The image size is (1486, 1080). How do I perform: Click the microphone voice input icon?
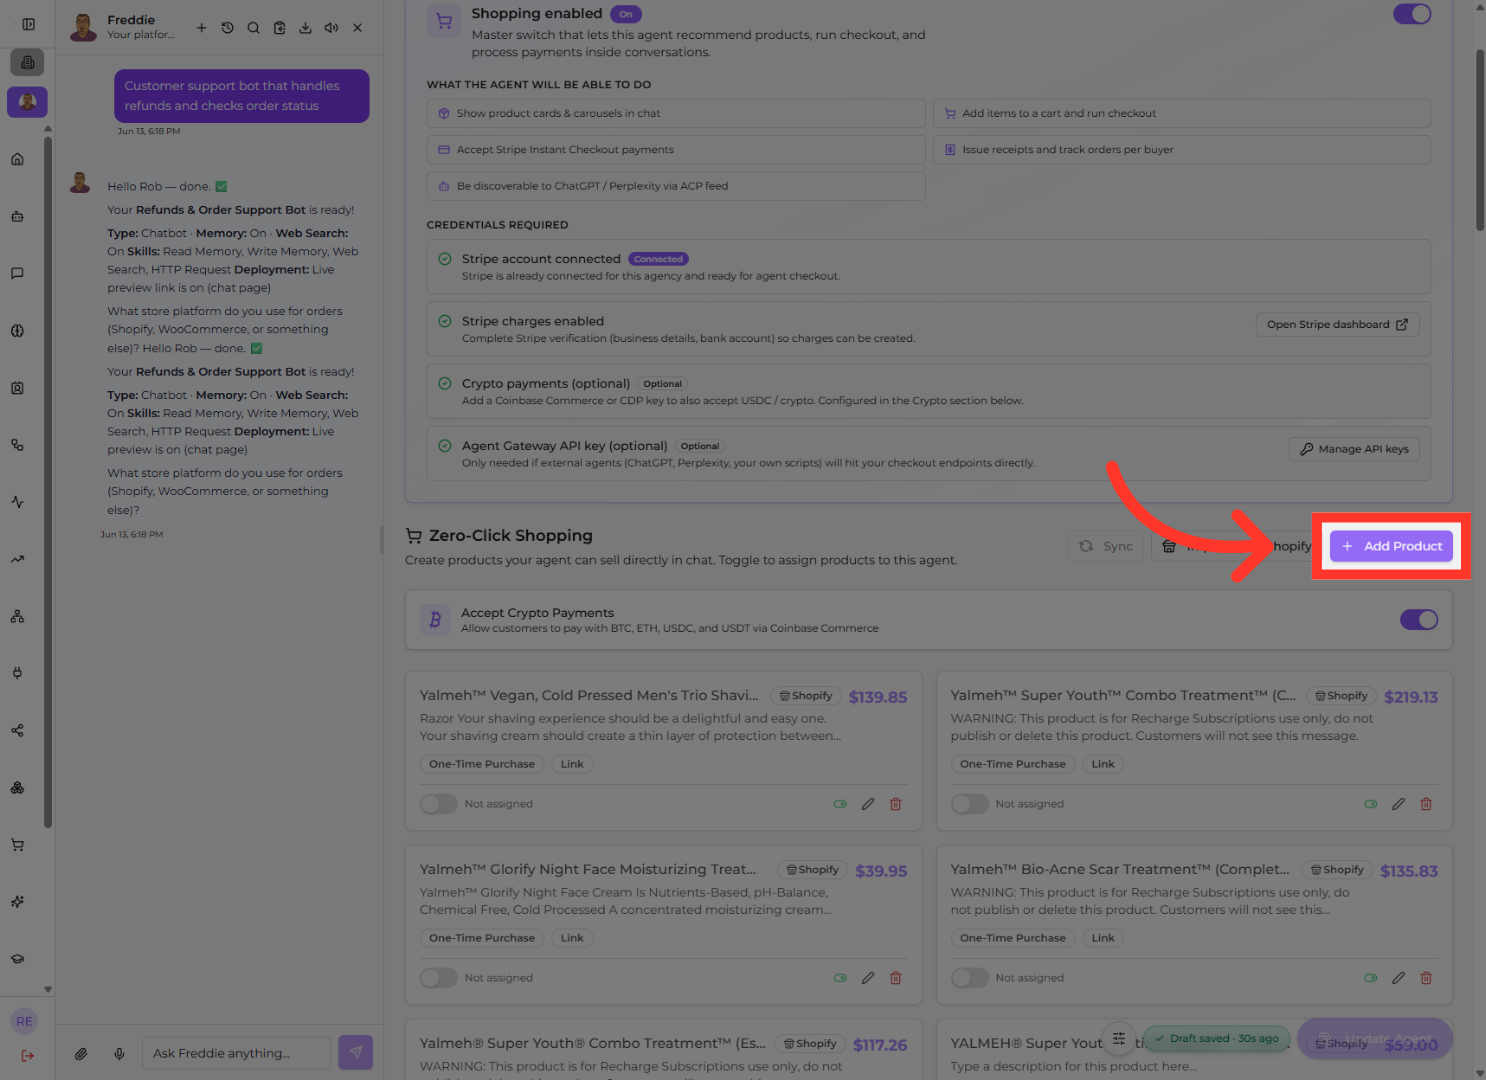pyautogui.click(x=119, y=1053)
